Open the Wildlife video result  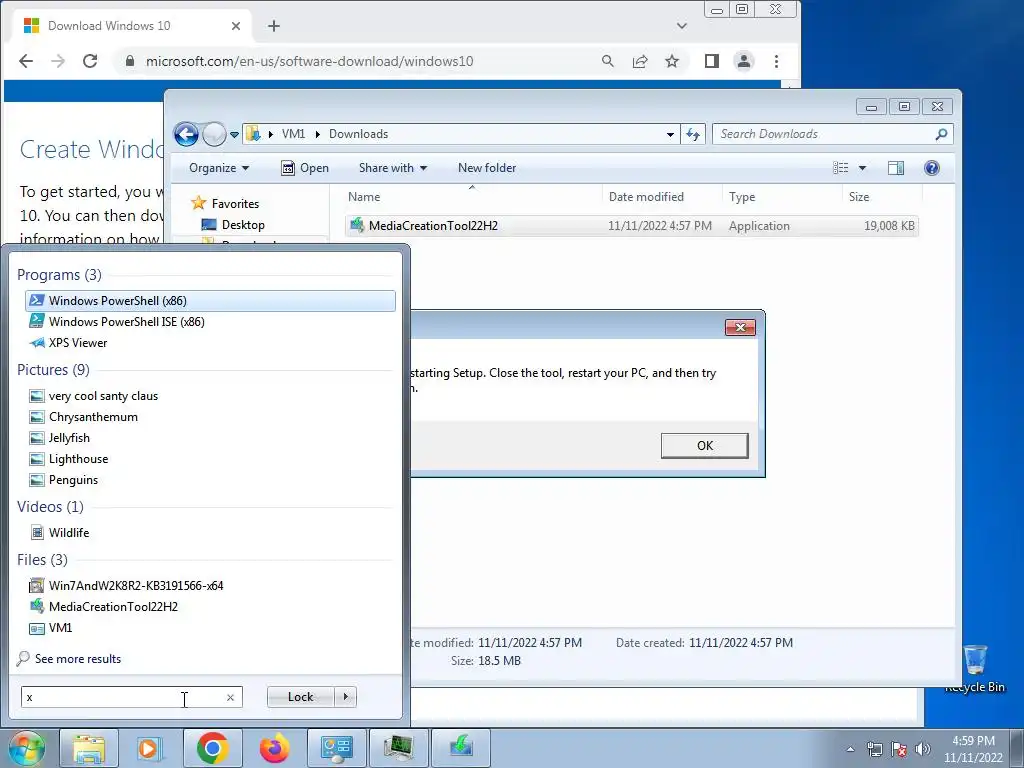(59, 532)
